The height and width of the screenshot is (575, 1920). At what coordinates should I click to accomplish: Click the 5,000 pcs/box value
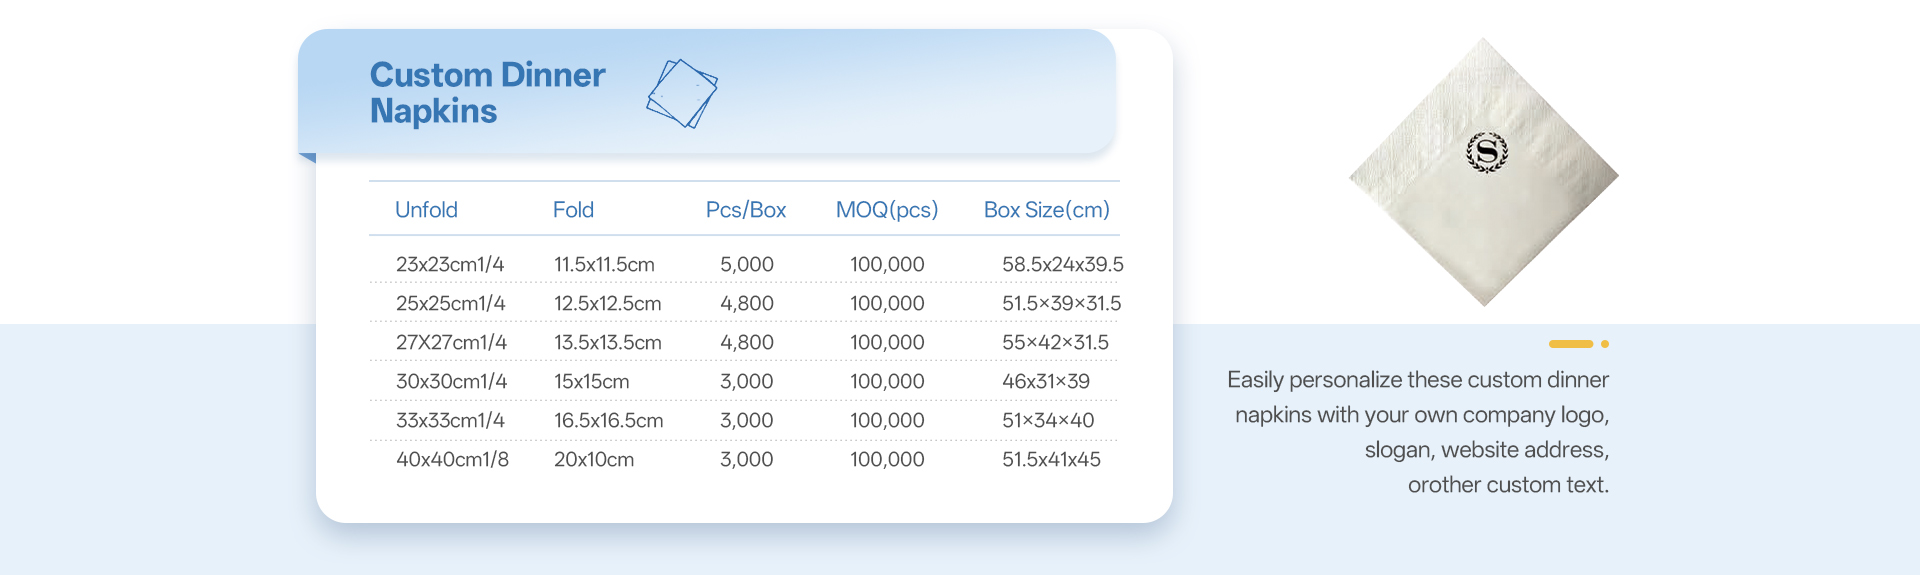coord(747,265)
